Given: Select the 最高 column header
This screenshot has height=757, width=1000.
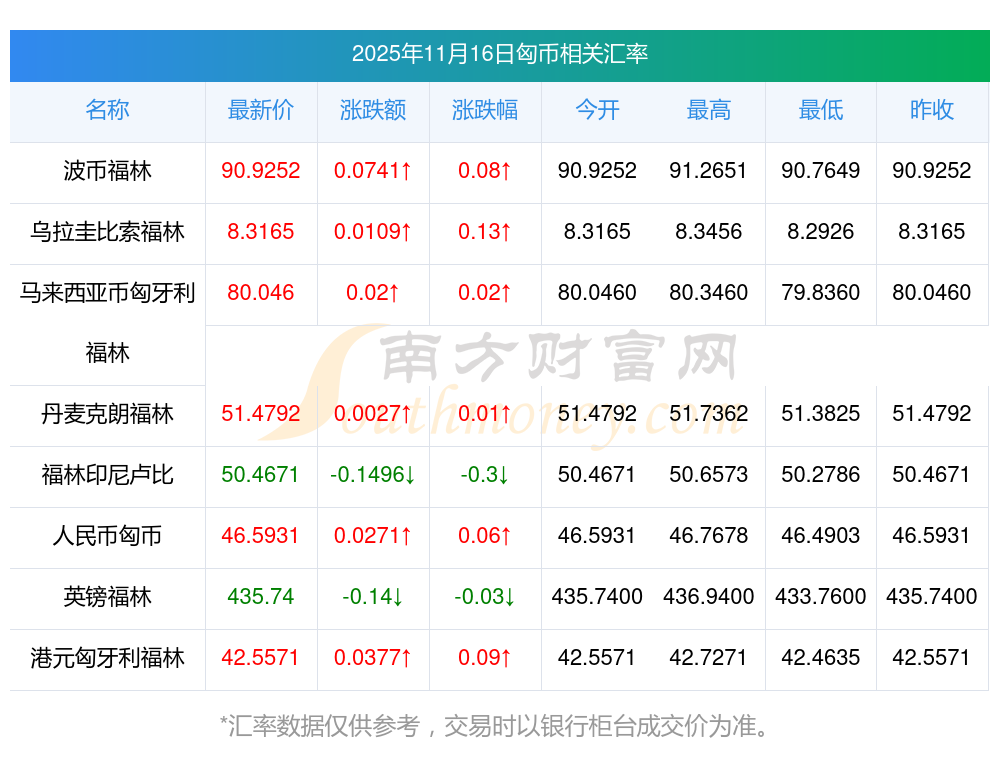Looking at the screenshot, I should [x=709, y=110].
